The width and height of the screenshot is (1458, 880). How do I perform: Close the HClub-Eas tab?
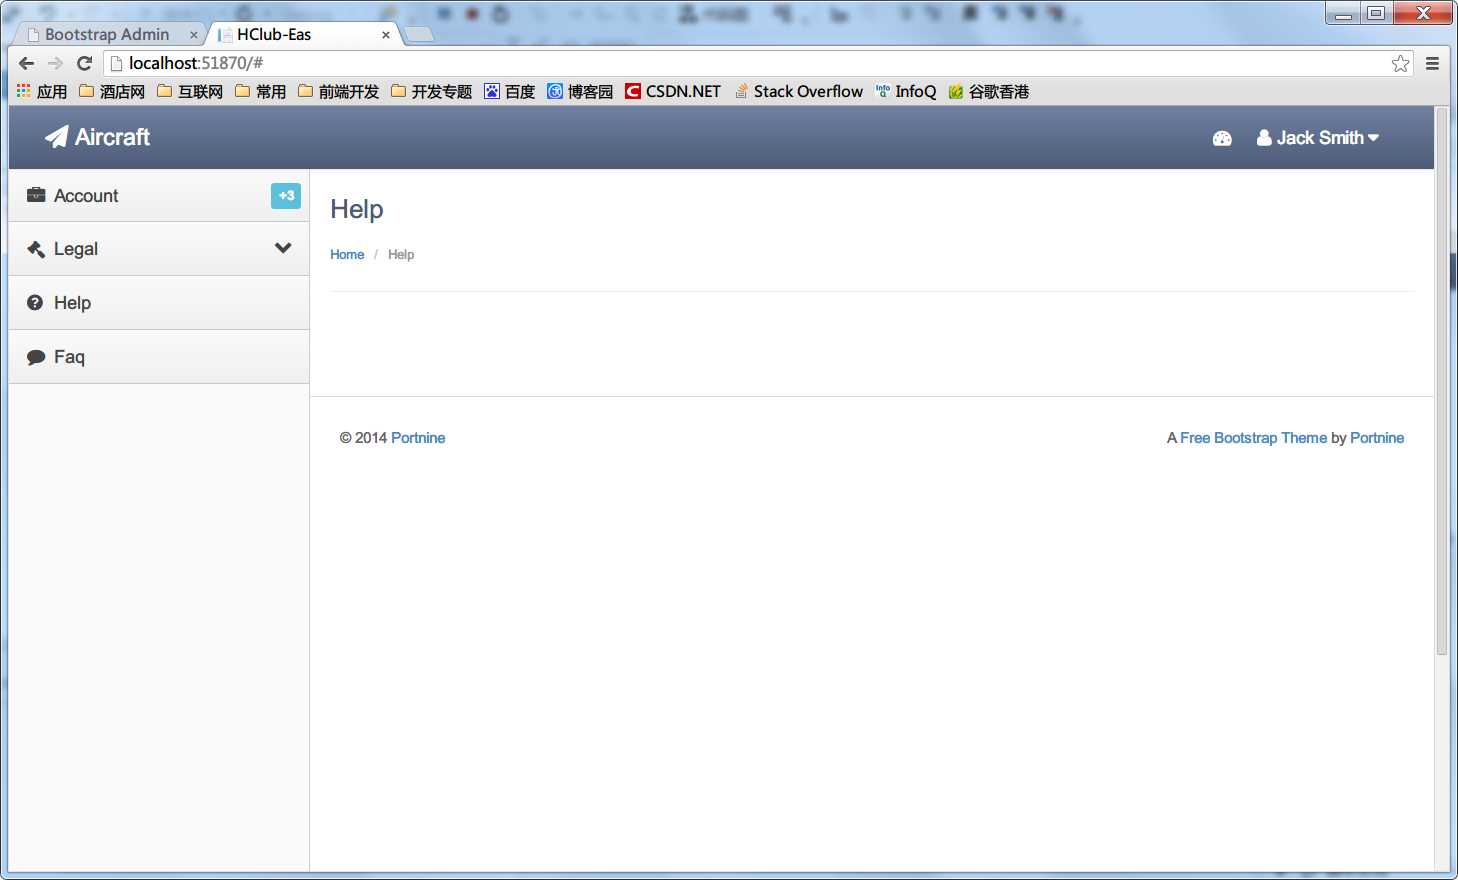pyautogui.click(x=385, y=35)
